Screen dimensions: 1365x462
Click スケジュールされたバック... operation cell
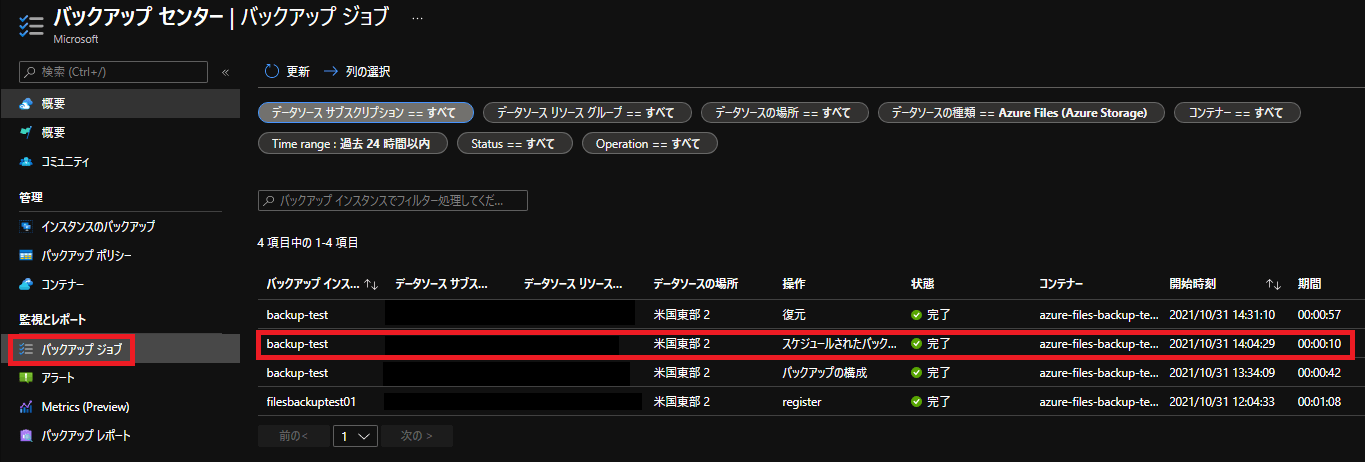click(840, 344)
